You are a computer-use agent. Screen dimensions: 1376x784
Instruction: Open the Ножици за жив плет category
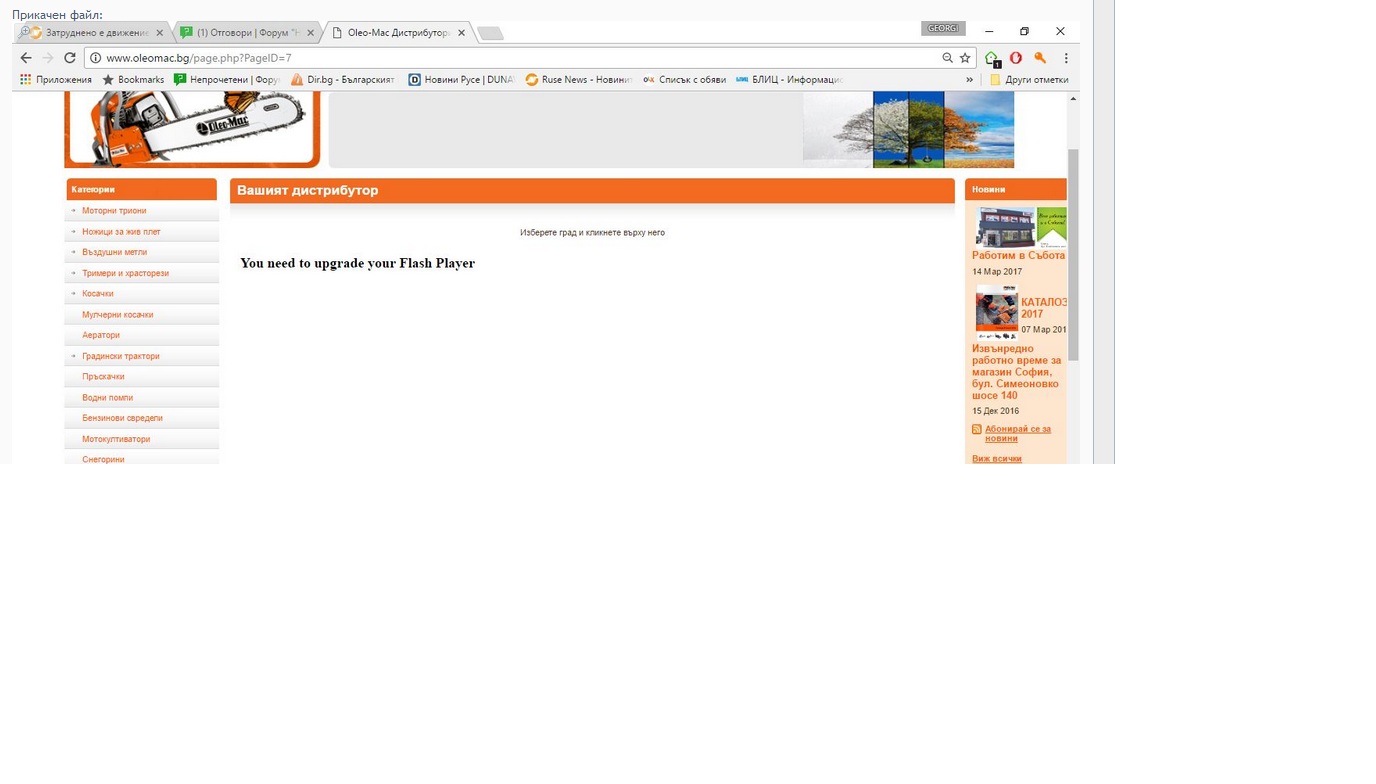[x=121, y=232]
